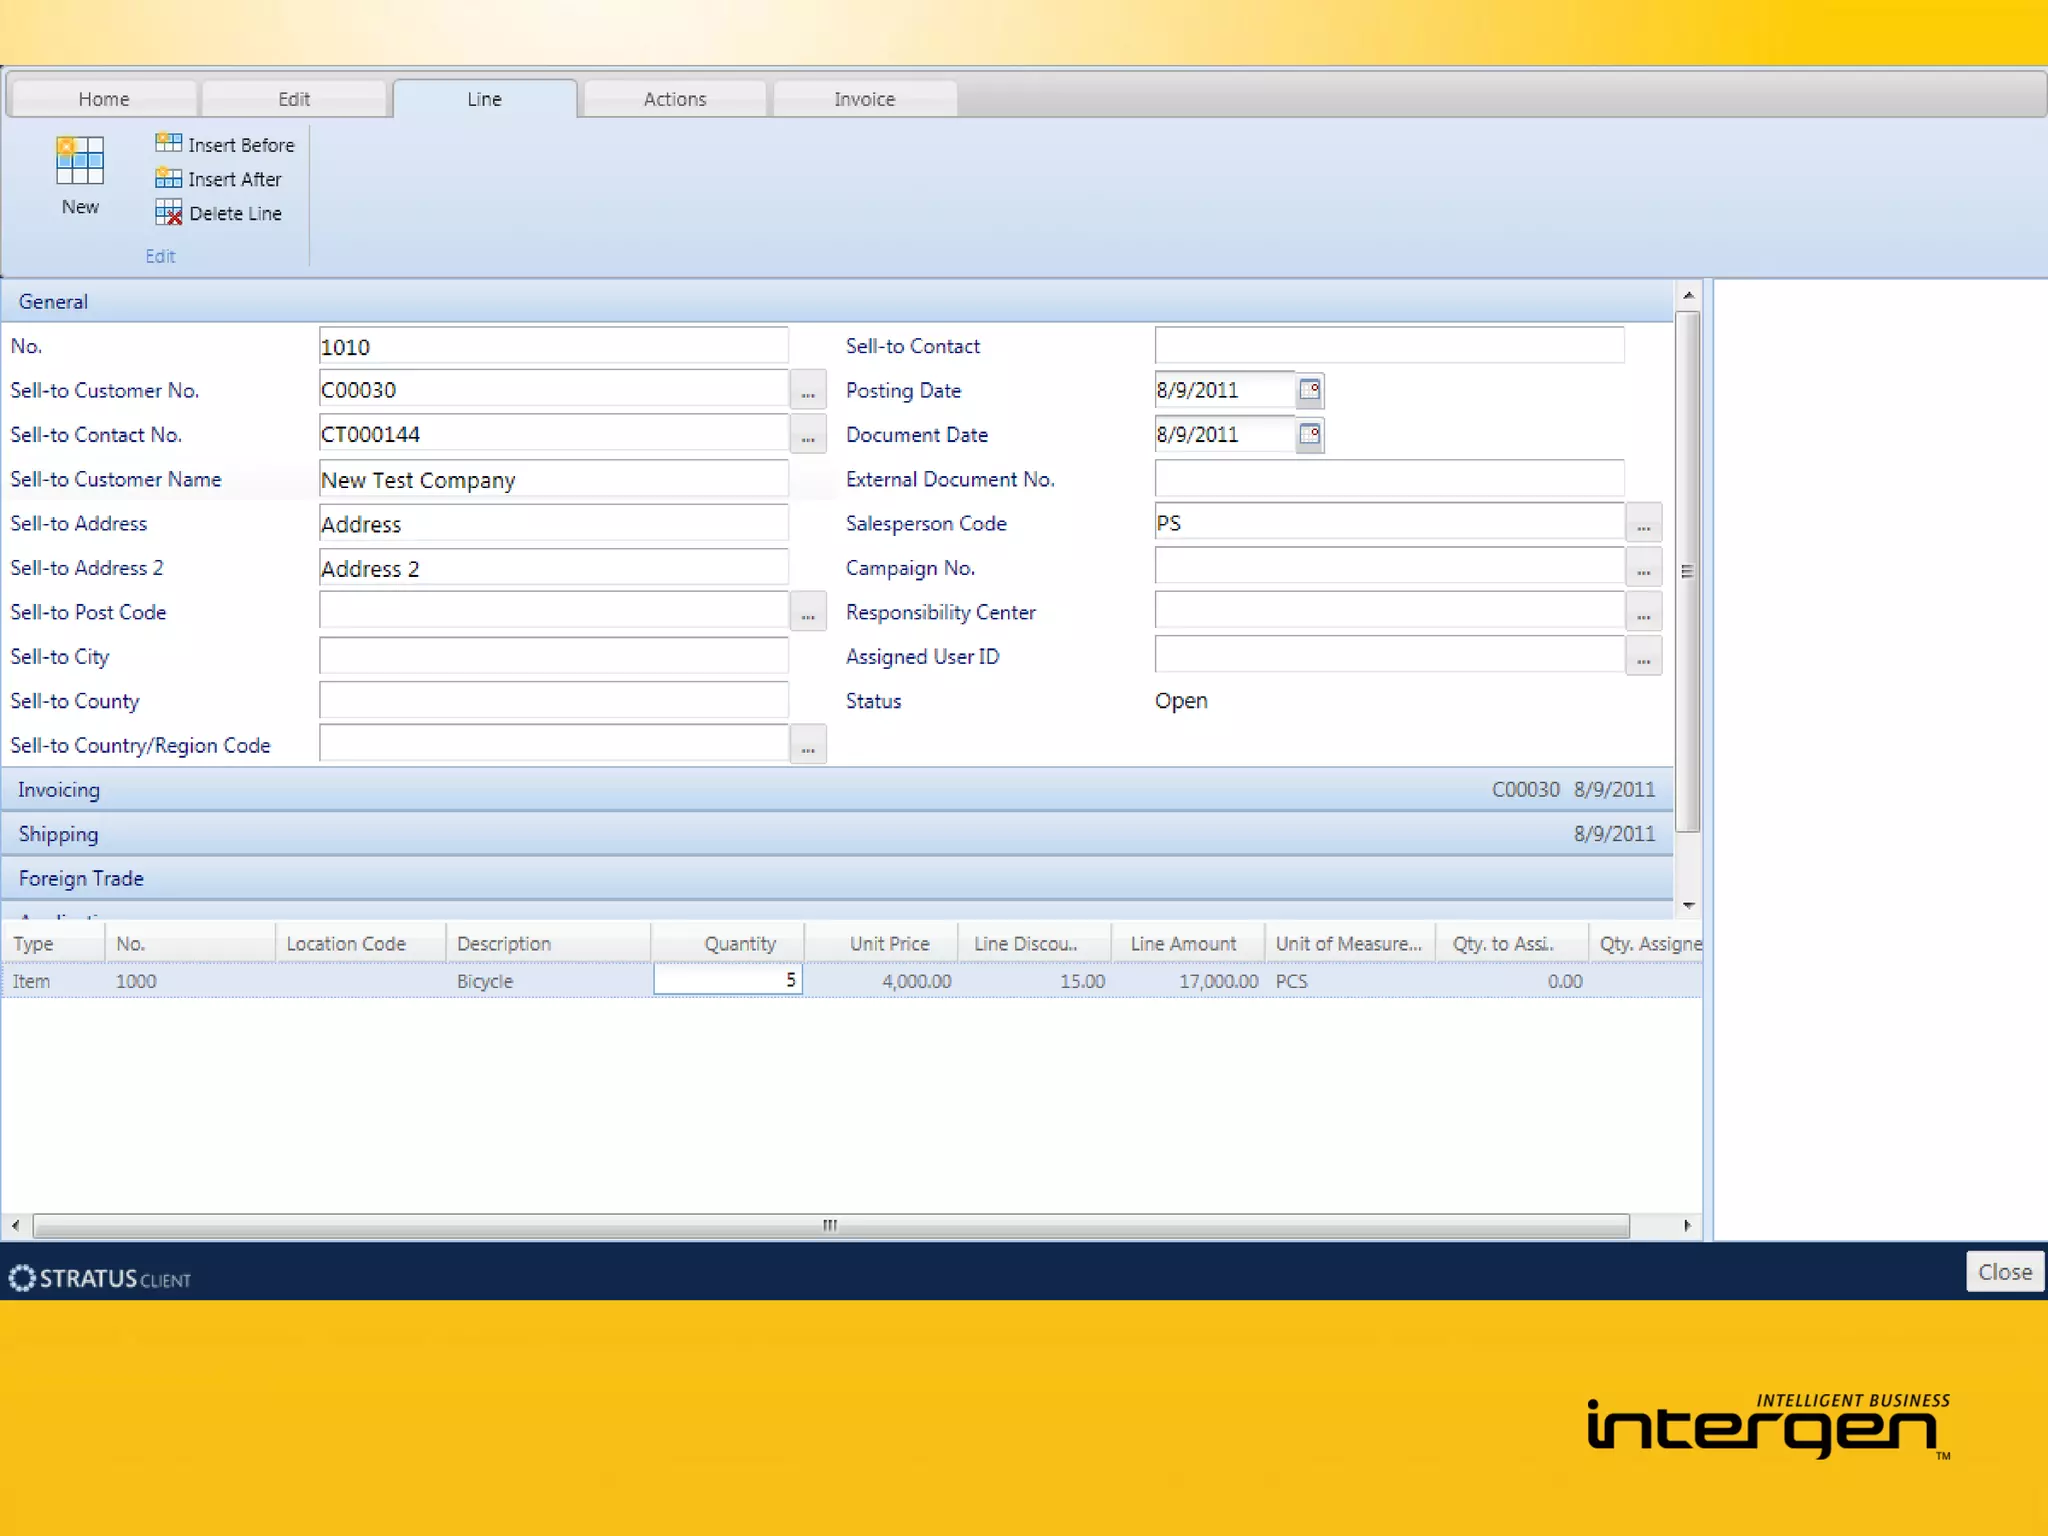The width and height of the screenshot is (2048, 1536).
Task: Click the Insert Before icon
Action: tap(168, 144)
